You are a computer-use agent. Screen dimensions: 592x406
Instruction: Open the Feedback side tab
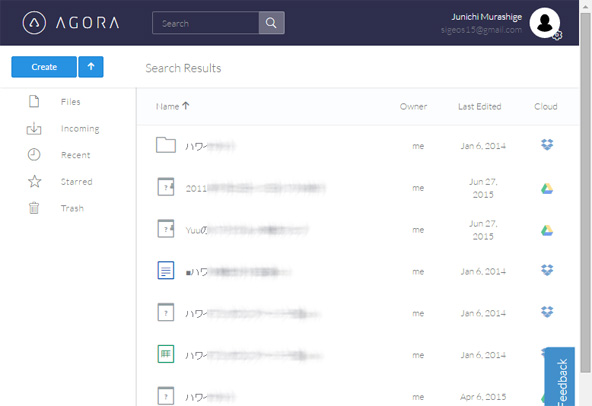[561, 378]
